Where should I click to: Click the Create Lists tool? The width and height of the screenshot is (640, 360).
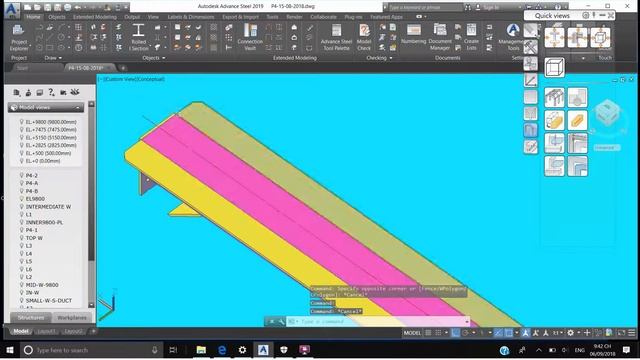click(x=471, y=38)
